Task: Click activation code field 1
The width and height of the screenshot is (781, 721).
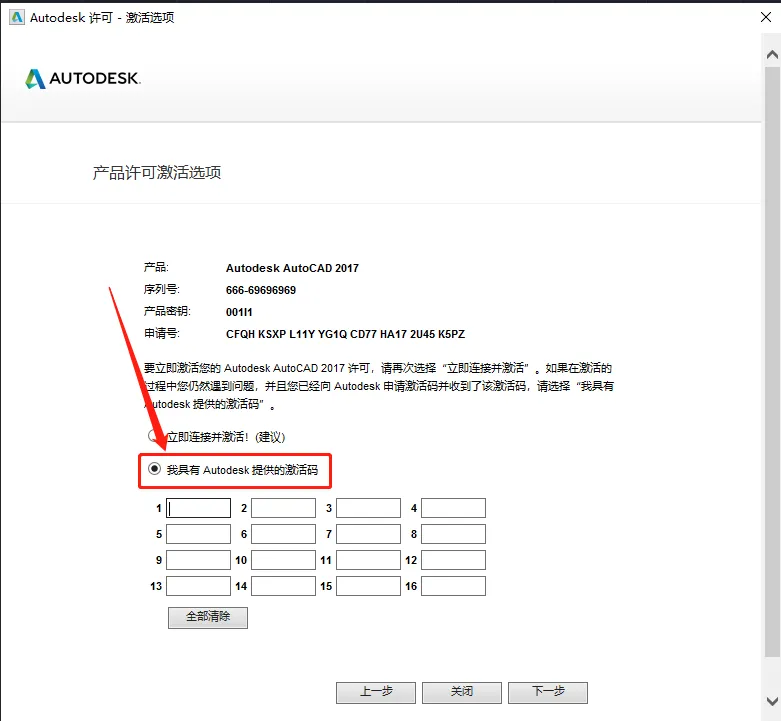Action: point(198,508)
